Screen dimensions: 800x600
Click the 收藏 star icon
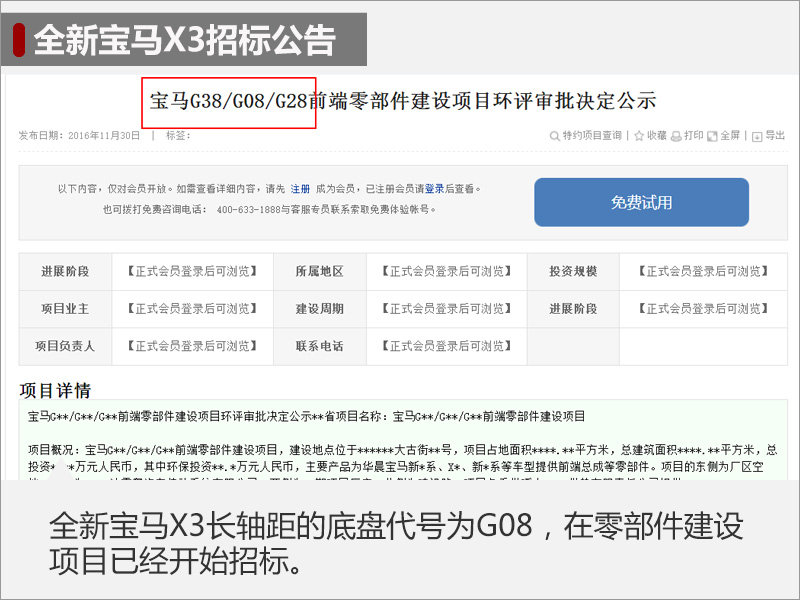(639, 136)
